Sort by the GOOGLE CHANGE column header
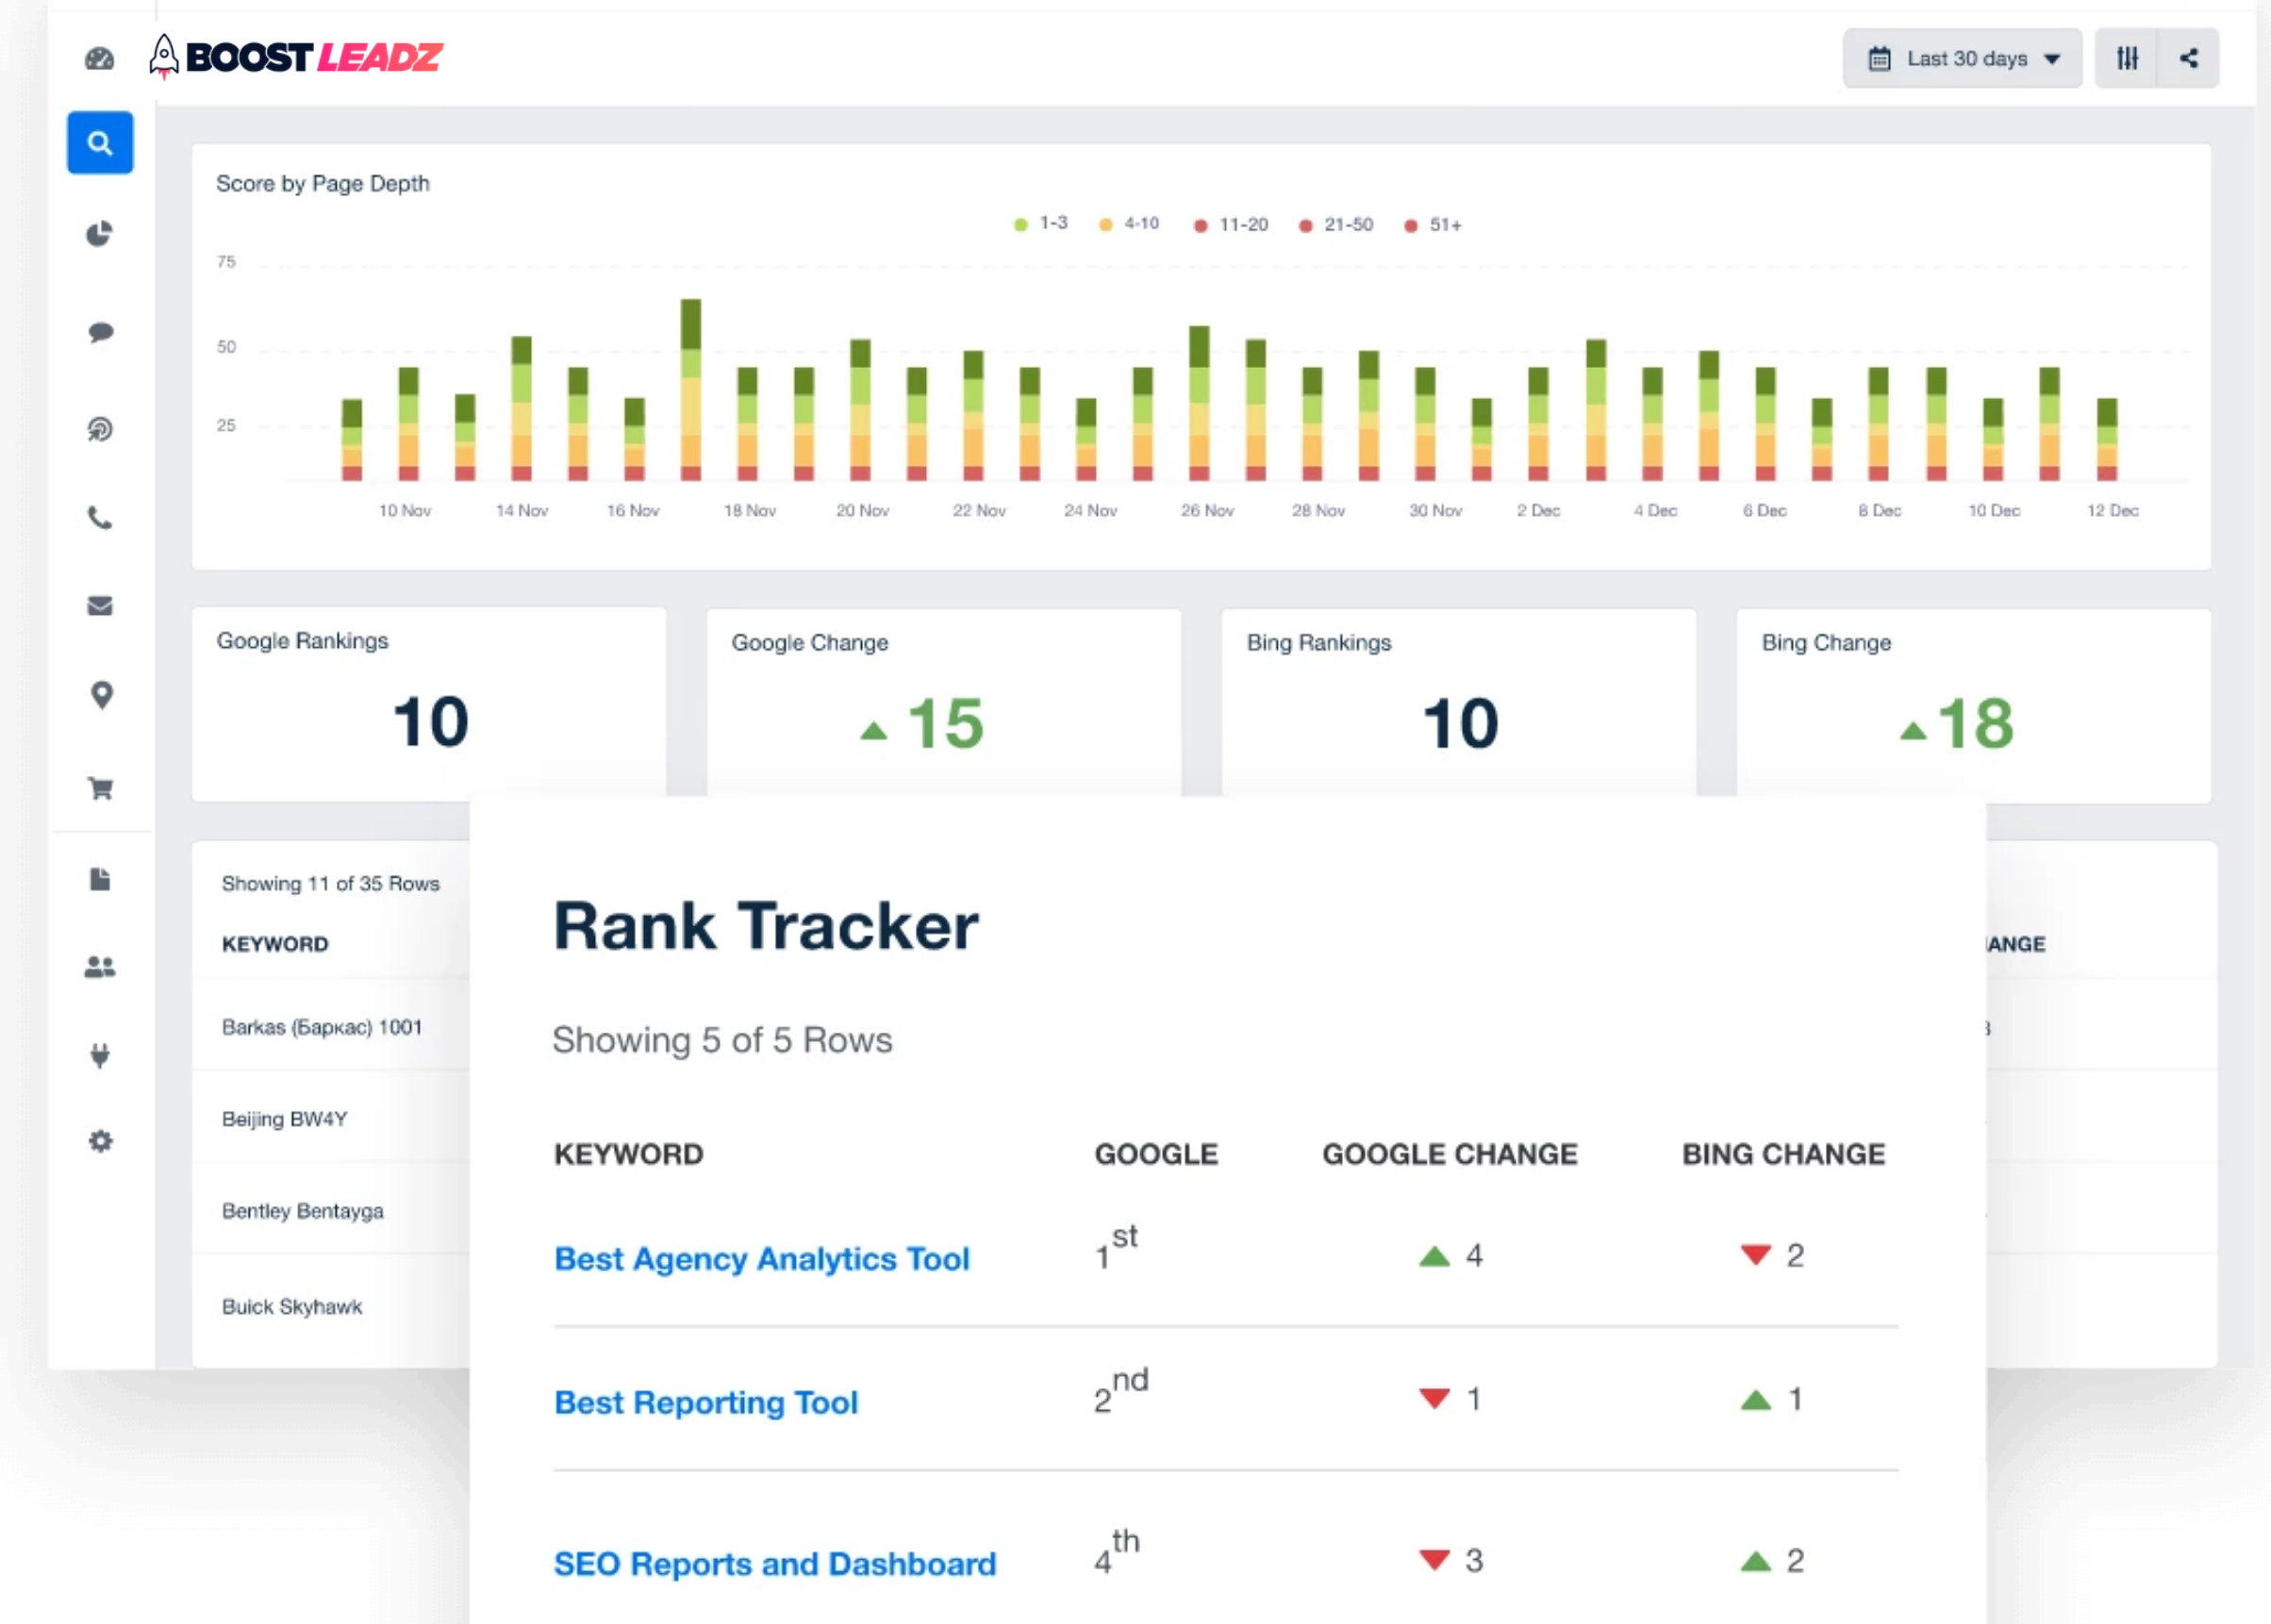2271x1624 pixels. (1450, 1154)
